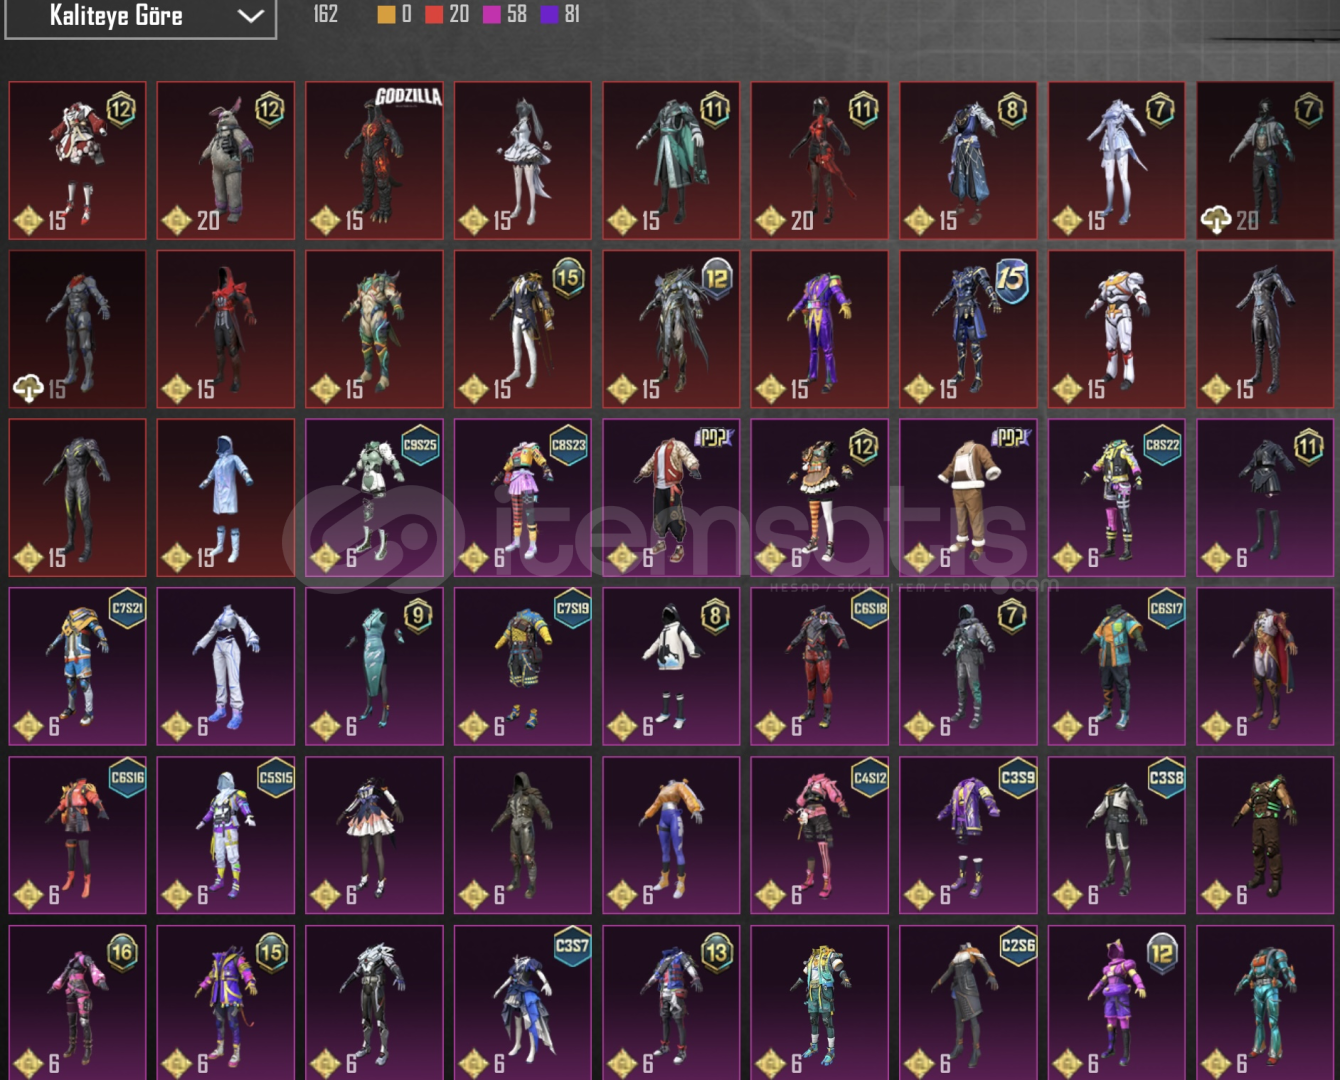Screen dimensions: 1340x1080
Task: Click the C4S12 season badge
Action: click(869, 777)
